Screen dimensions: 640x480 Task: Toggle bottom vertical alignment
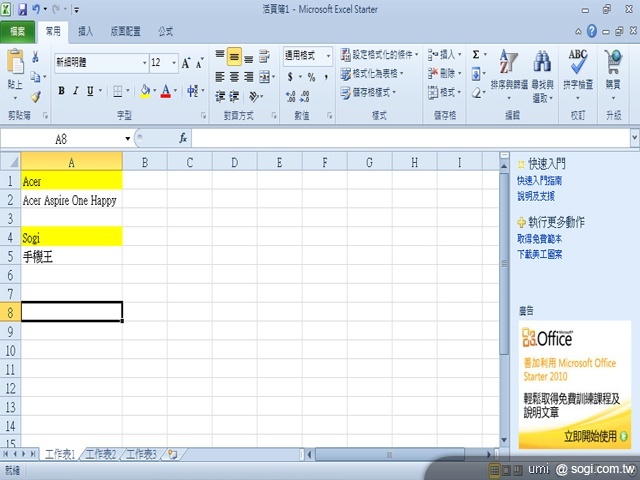pos(248,58)
